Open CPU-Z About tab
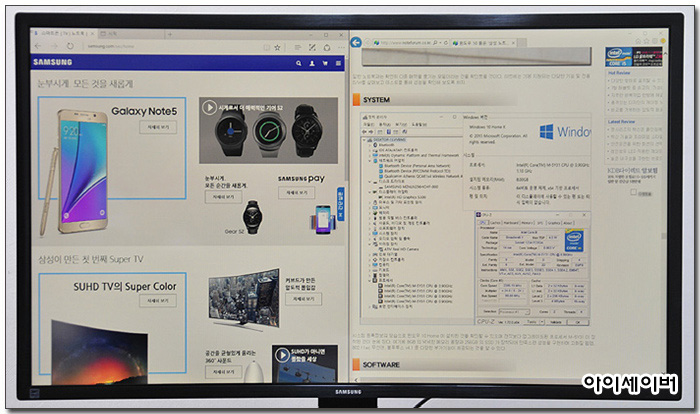The image size is (700, 414). [568, 222]
